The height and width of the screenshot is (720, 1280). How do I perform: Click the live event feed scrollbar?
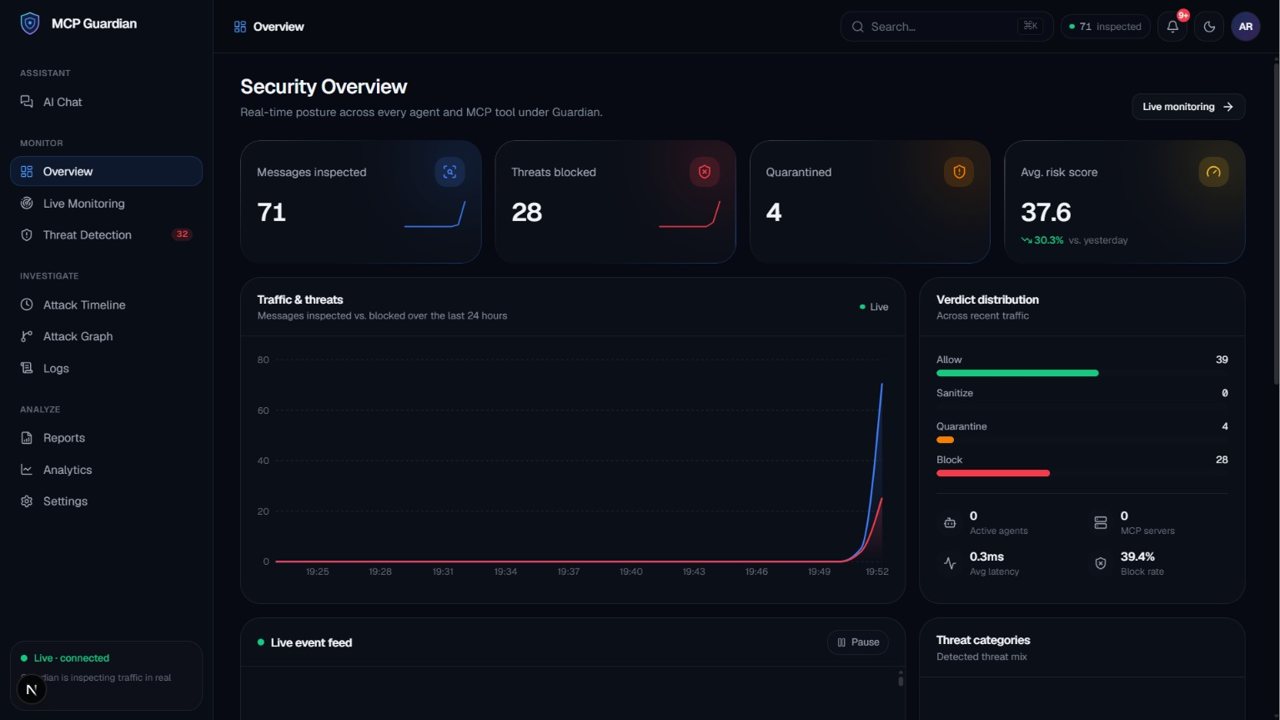point(900,680)
